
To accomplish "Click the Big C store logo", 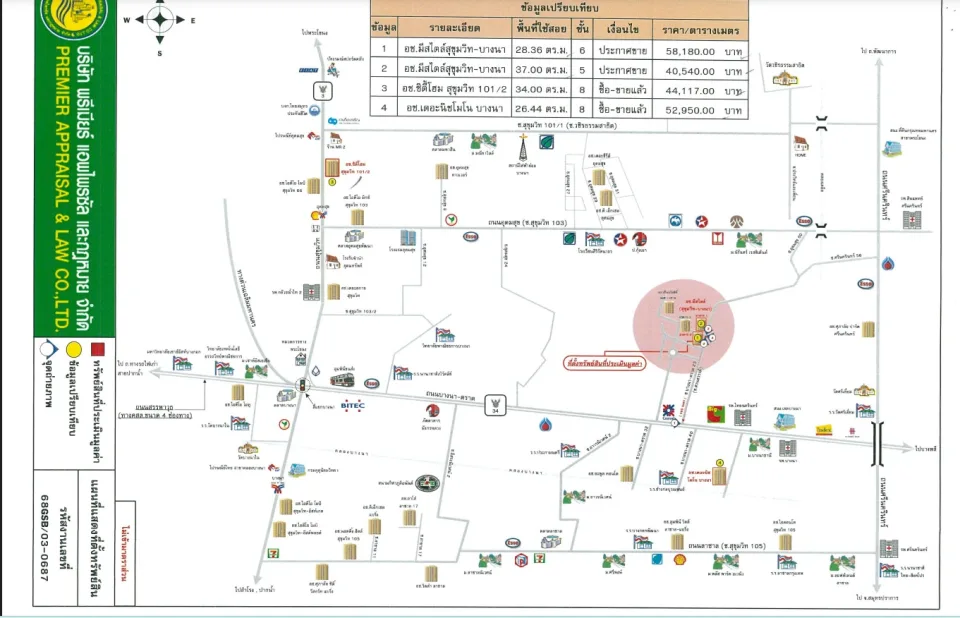I will click(x=715, y=415).
